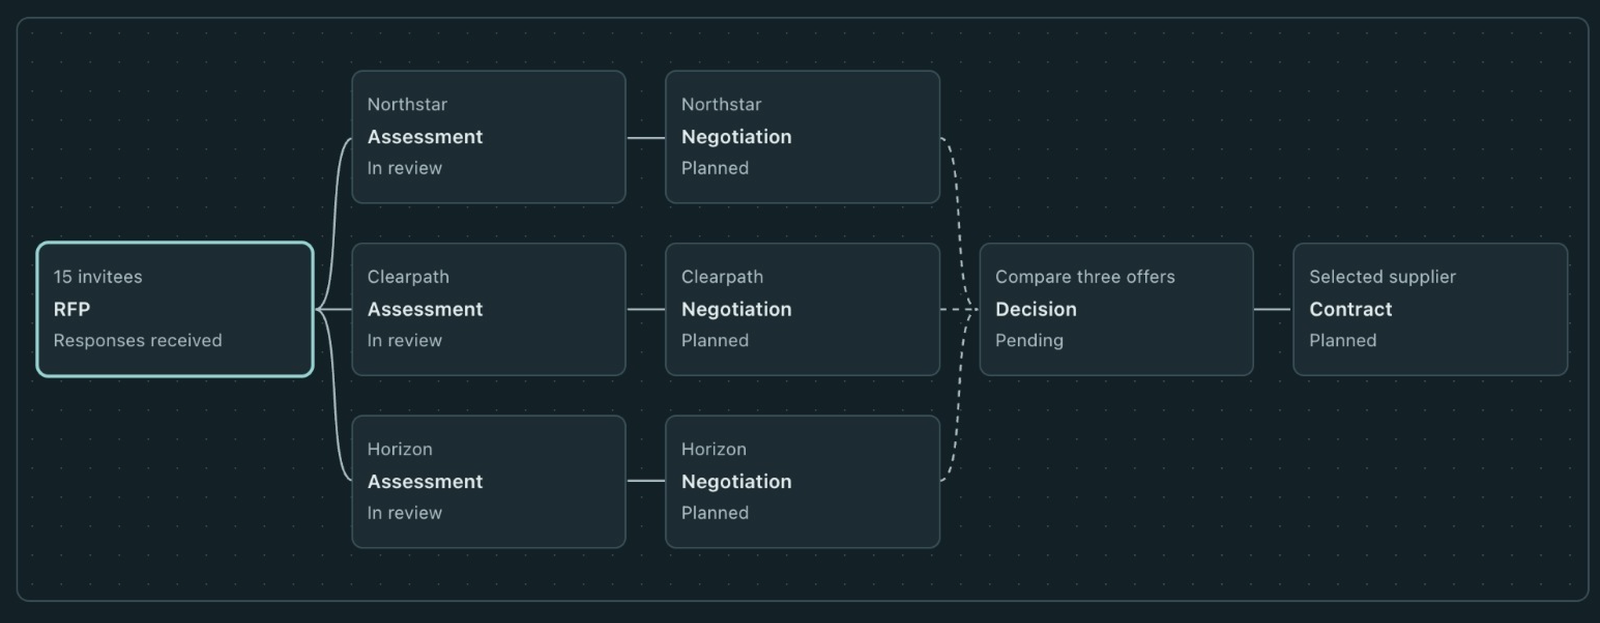Select the solid line linking Decision to Contract
This screenshot has width=1600, height=623.
1273,309
